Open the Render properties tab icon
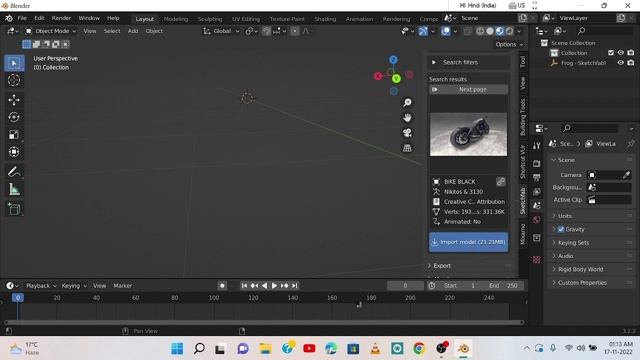This screenshot has height=360, width=640. pos(537,164)
